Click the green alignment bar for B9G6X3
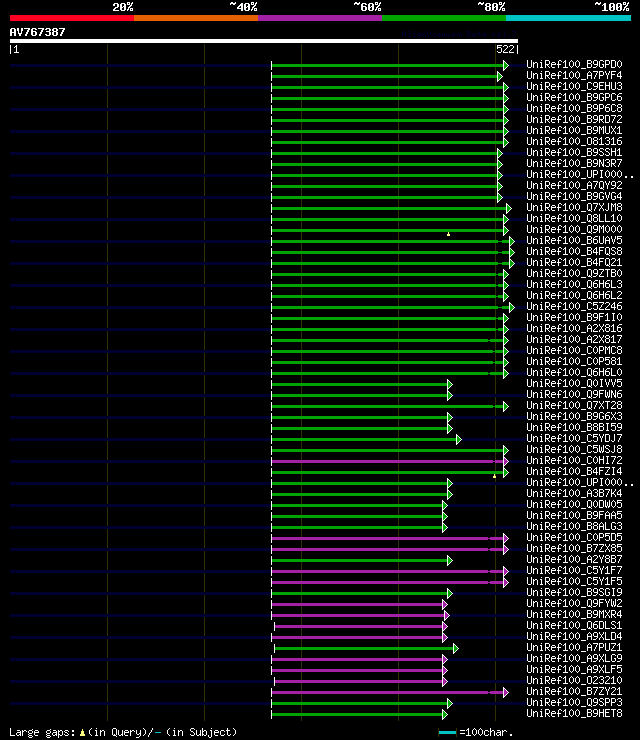Viewport: 640px width, 740px height. tap(360, 417)
